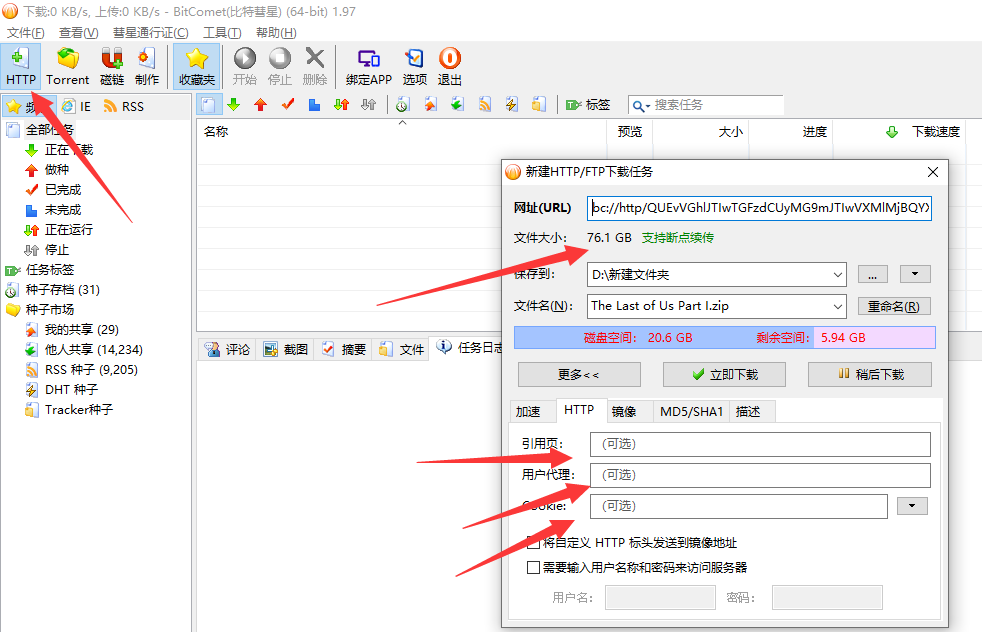
Task: Click the 引用页 referrer input field
Action: point(760,444)
